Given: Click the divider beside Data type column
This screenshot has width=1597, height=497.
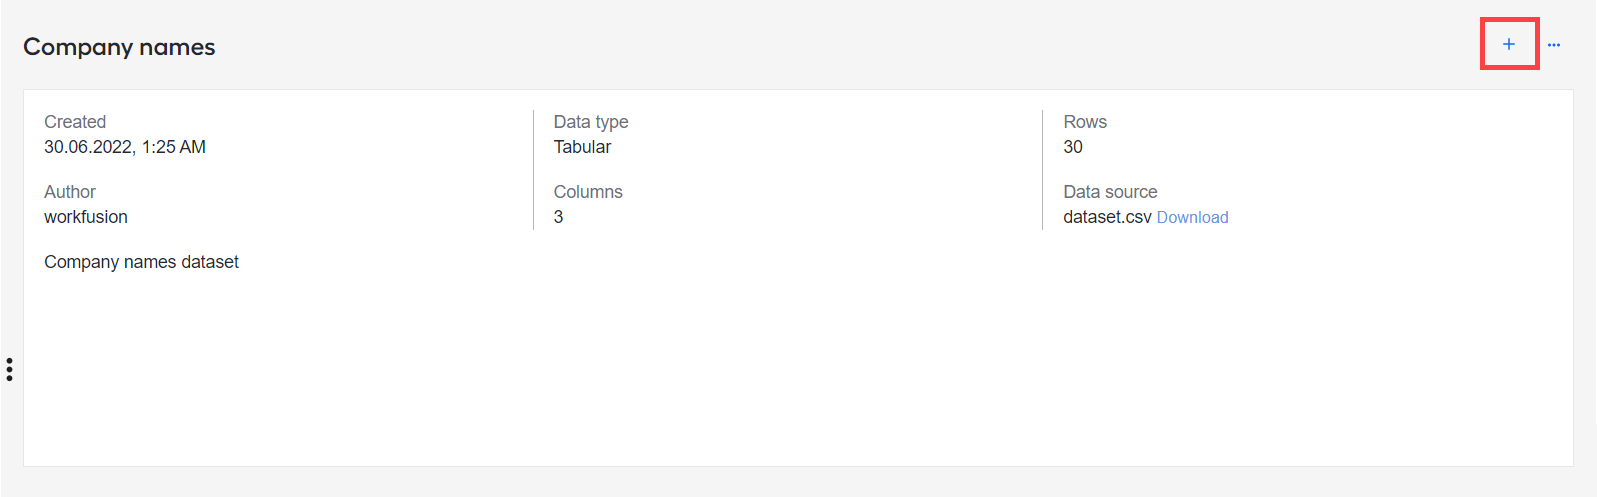Looking at the screenshot, I should tap(533, 170).
